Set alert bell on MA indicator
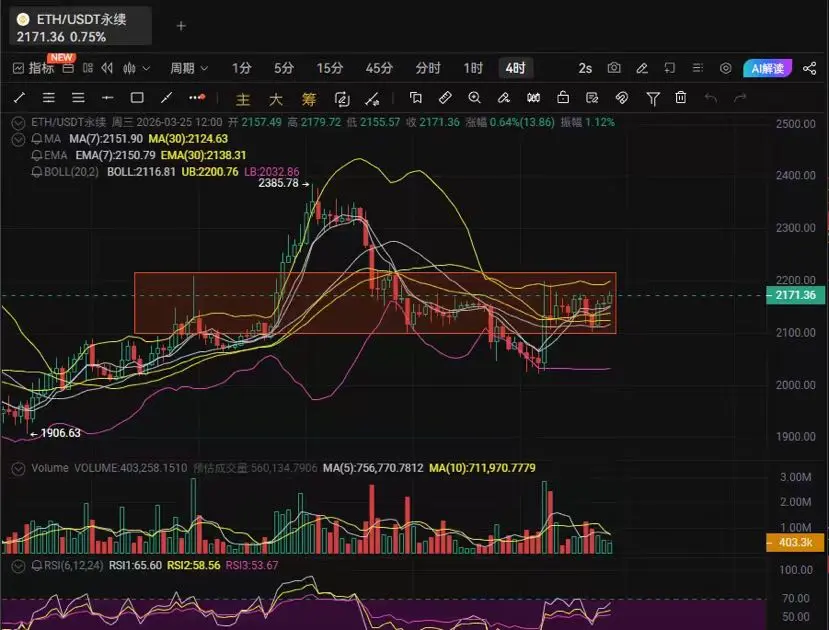The height and width of the screenshot is (630, 829). coord(37,139)
